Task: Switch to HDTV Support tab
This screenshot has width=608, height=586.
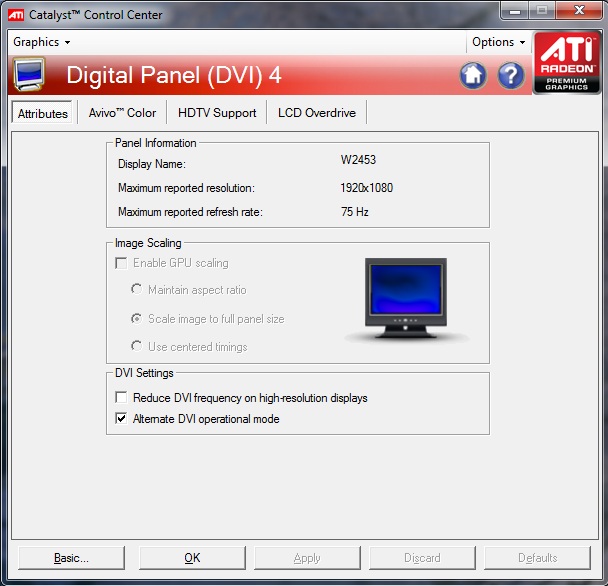Action: pos(217,113)
